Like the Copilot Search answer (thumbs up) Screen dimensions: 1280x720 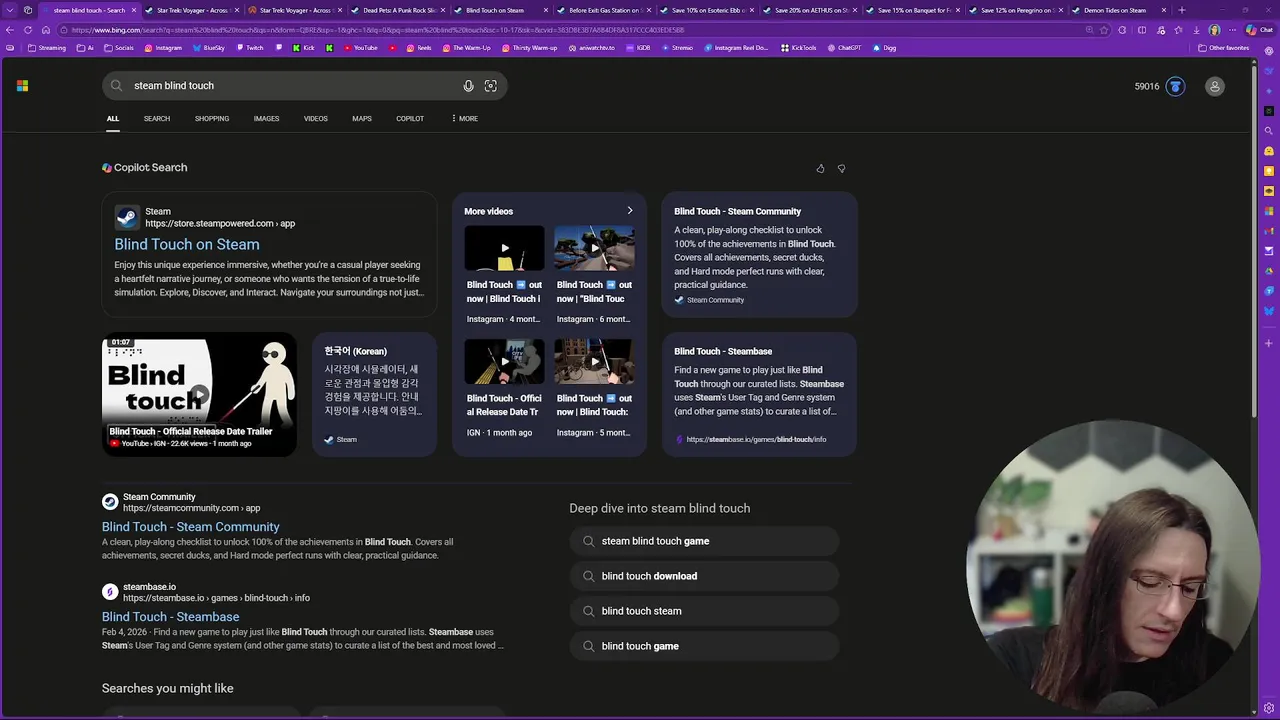click(x=820, y=169)
